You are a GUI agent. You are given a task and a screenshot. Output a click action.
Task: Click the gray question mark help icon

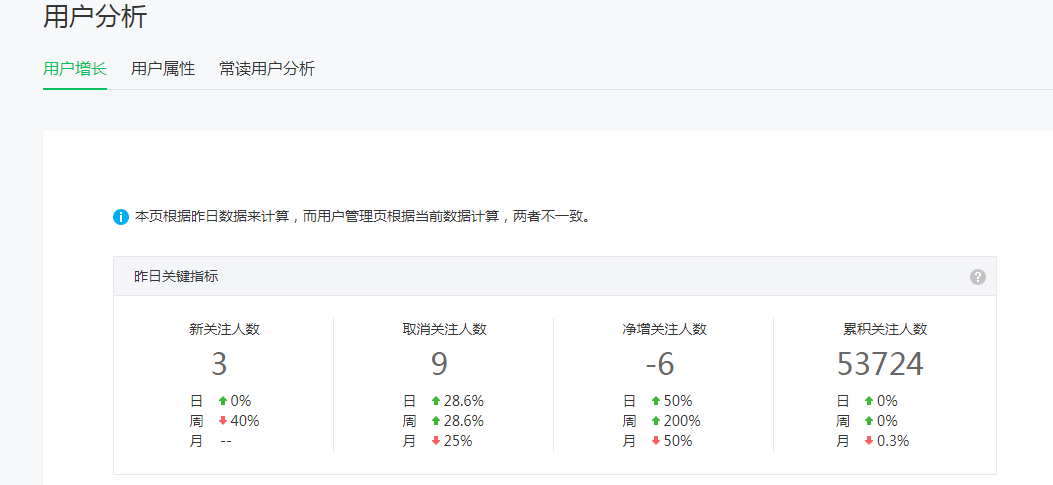point(978,277)
